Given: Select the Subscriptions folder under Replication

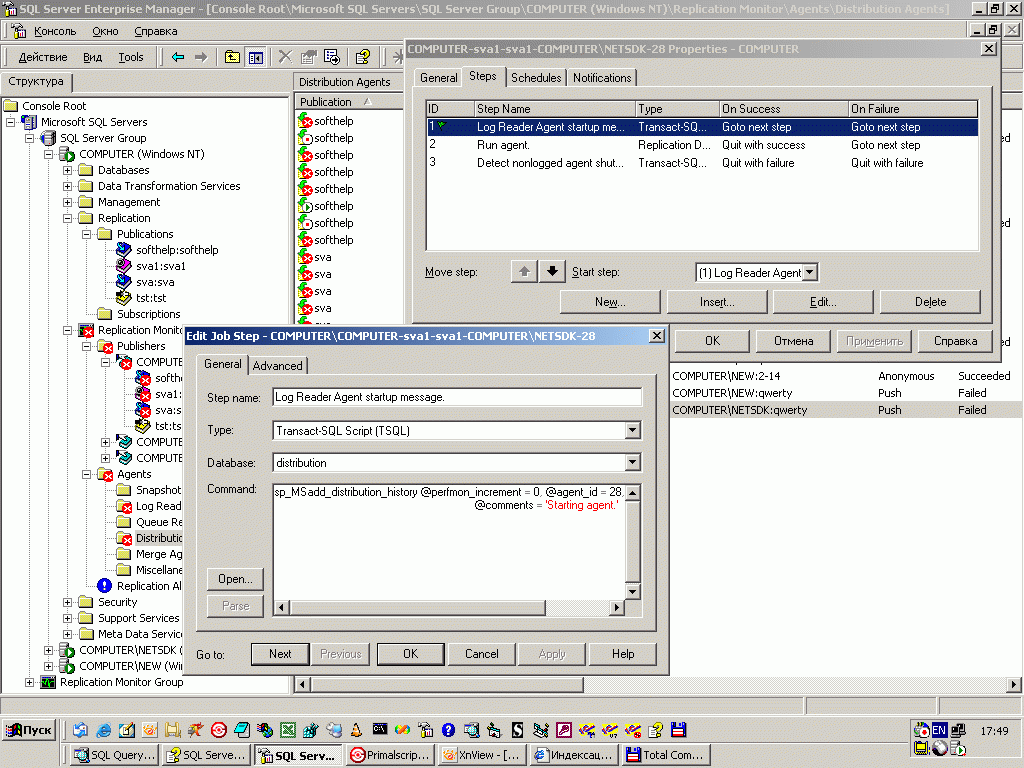Looking at the screenshot, I should coord(148,314).
